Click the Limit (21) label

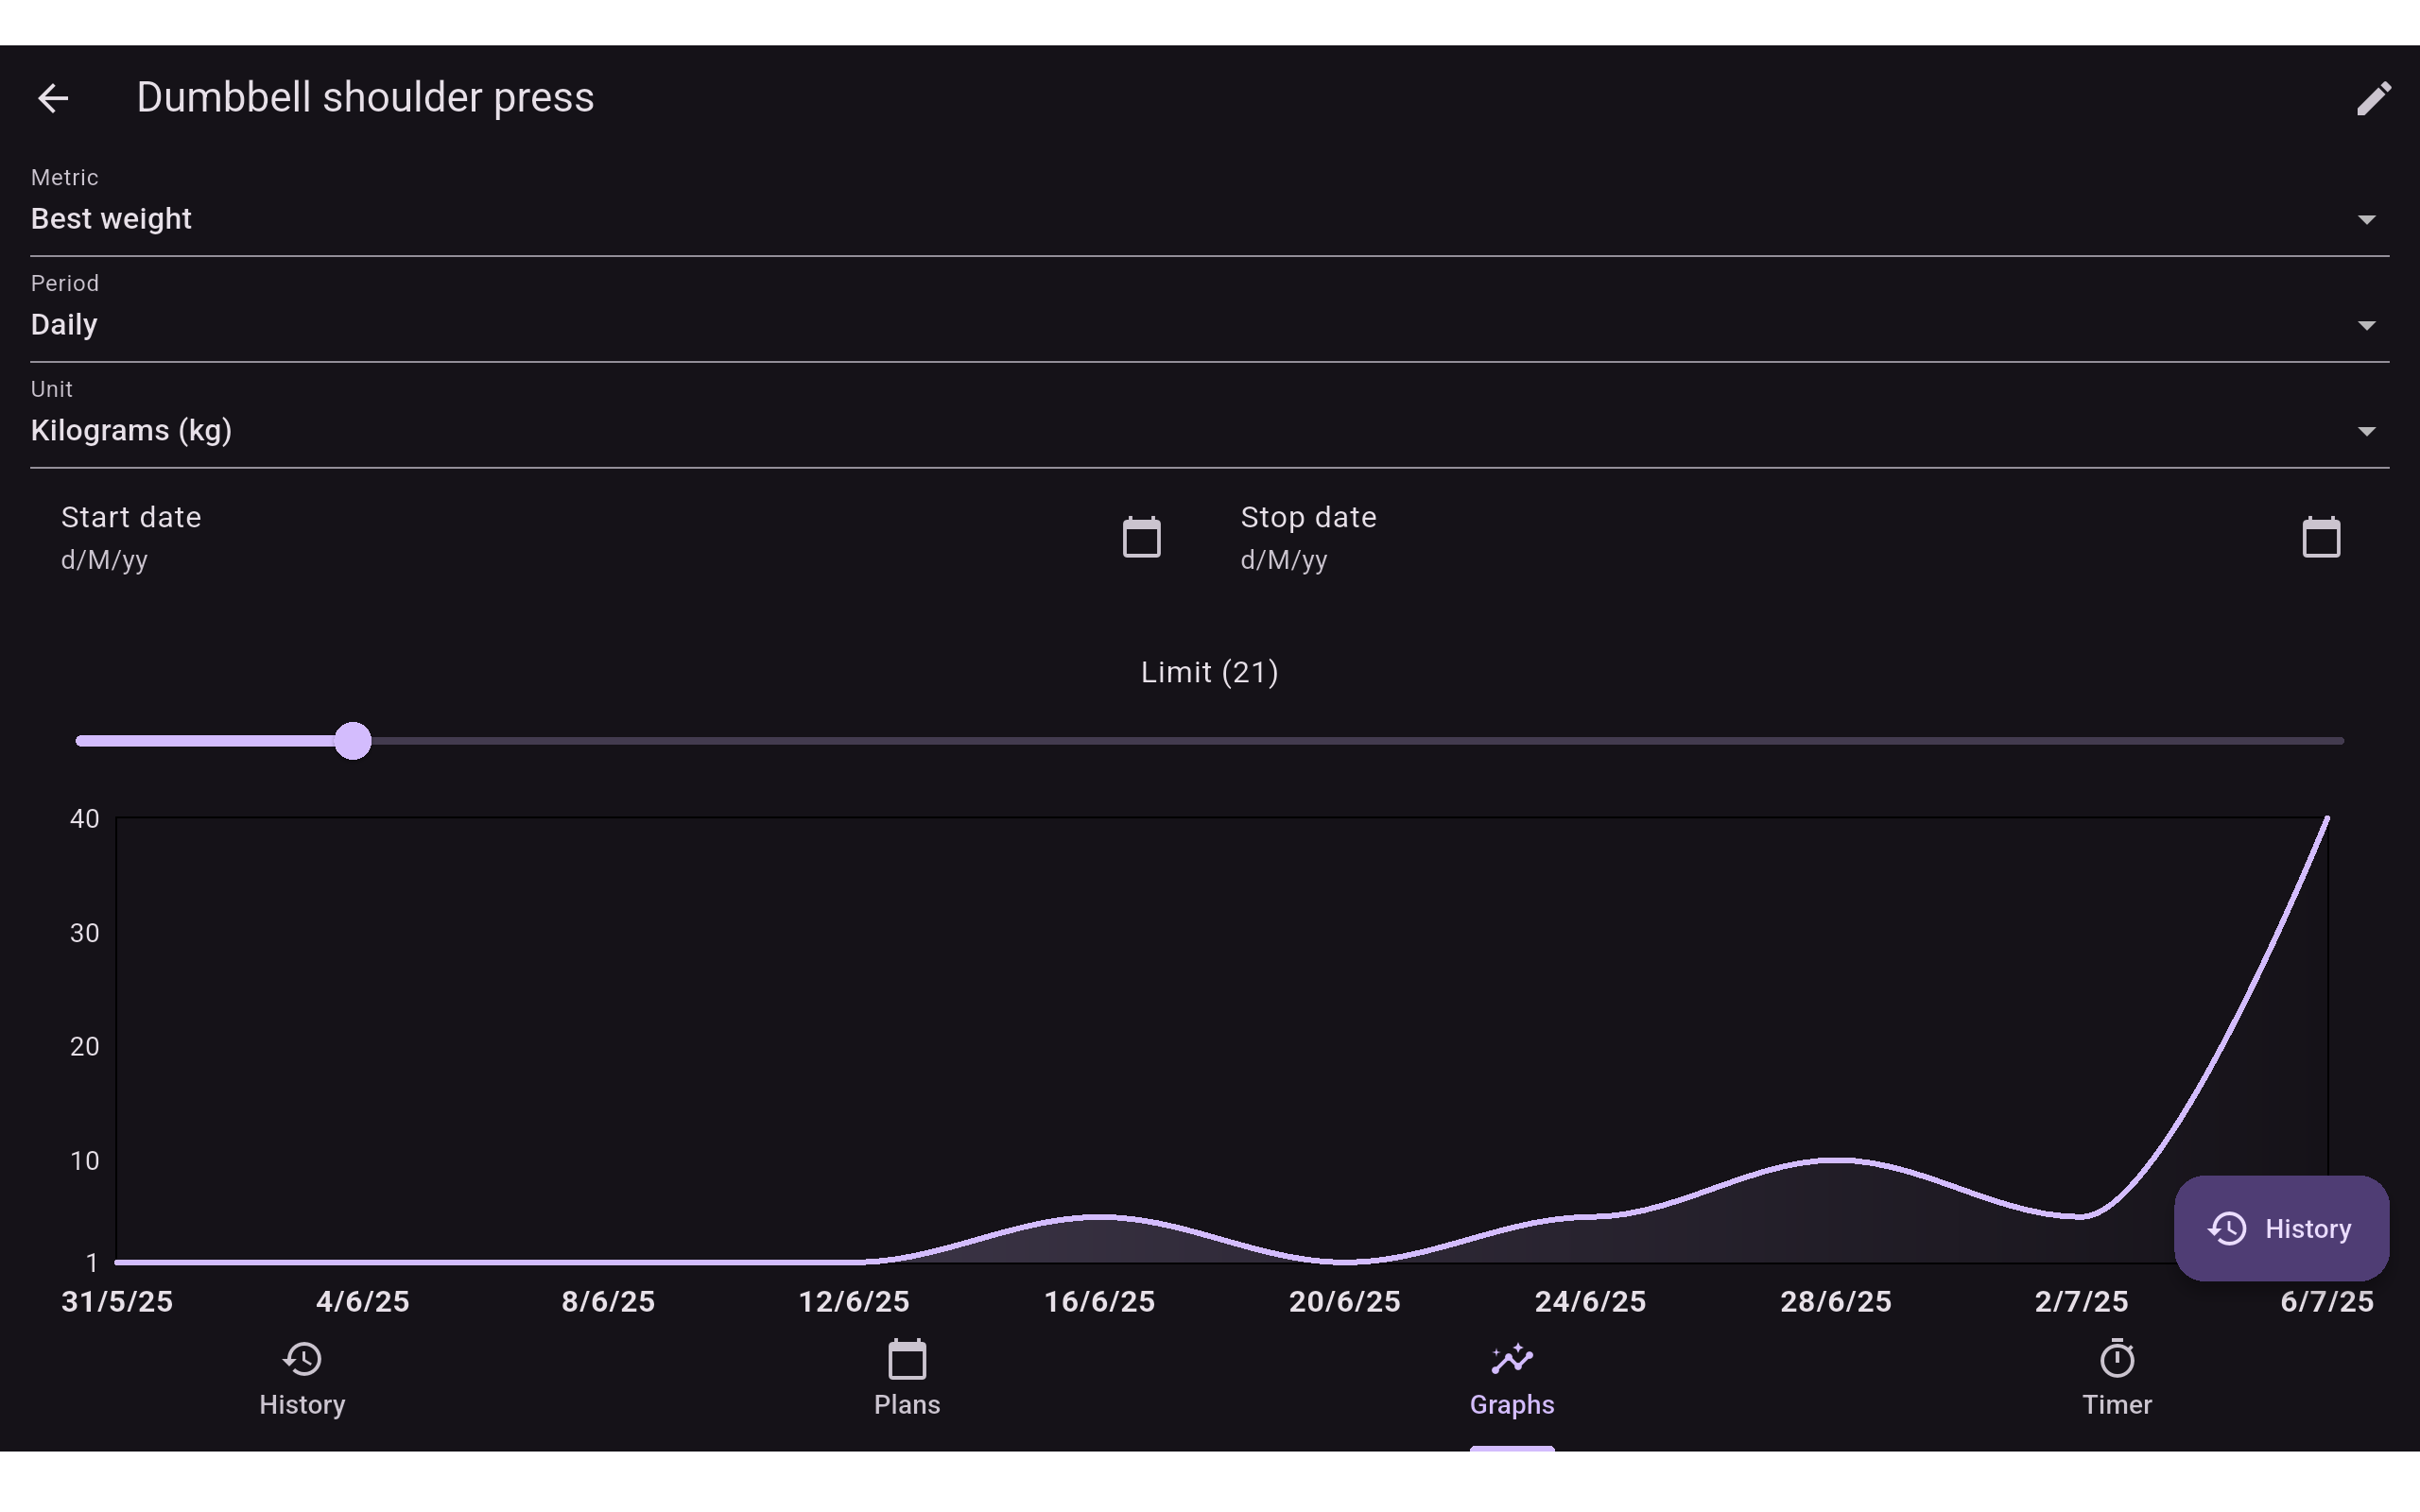pos(1210,672)
